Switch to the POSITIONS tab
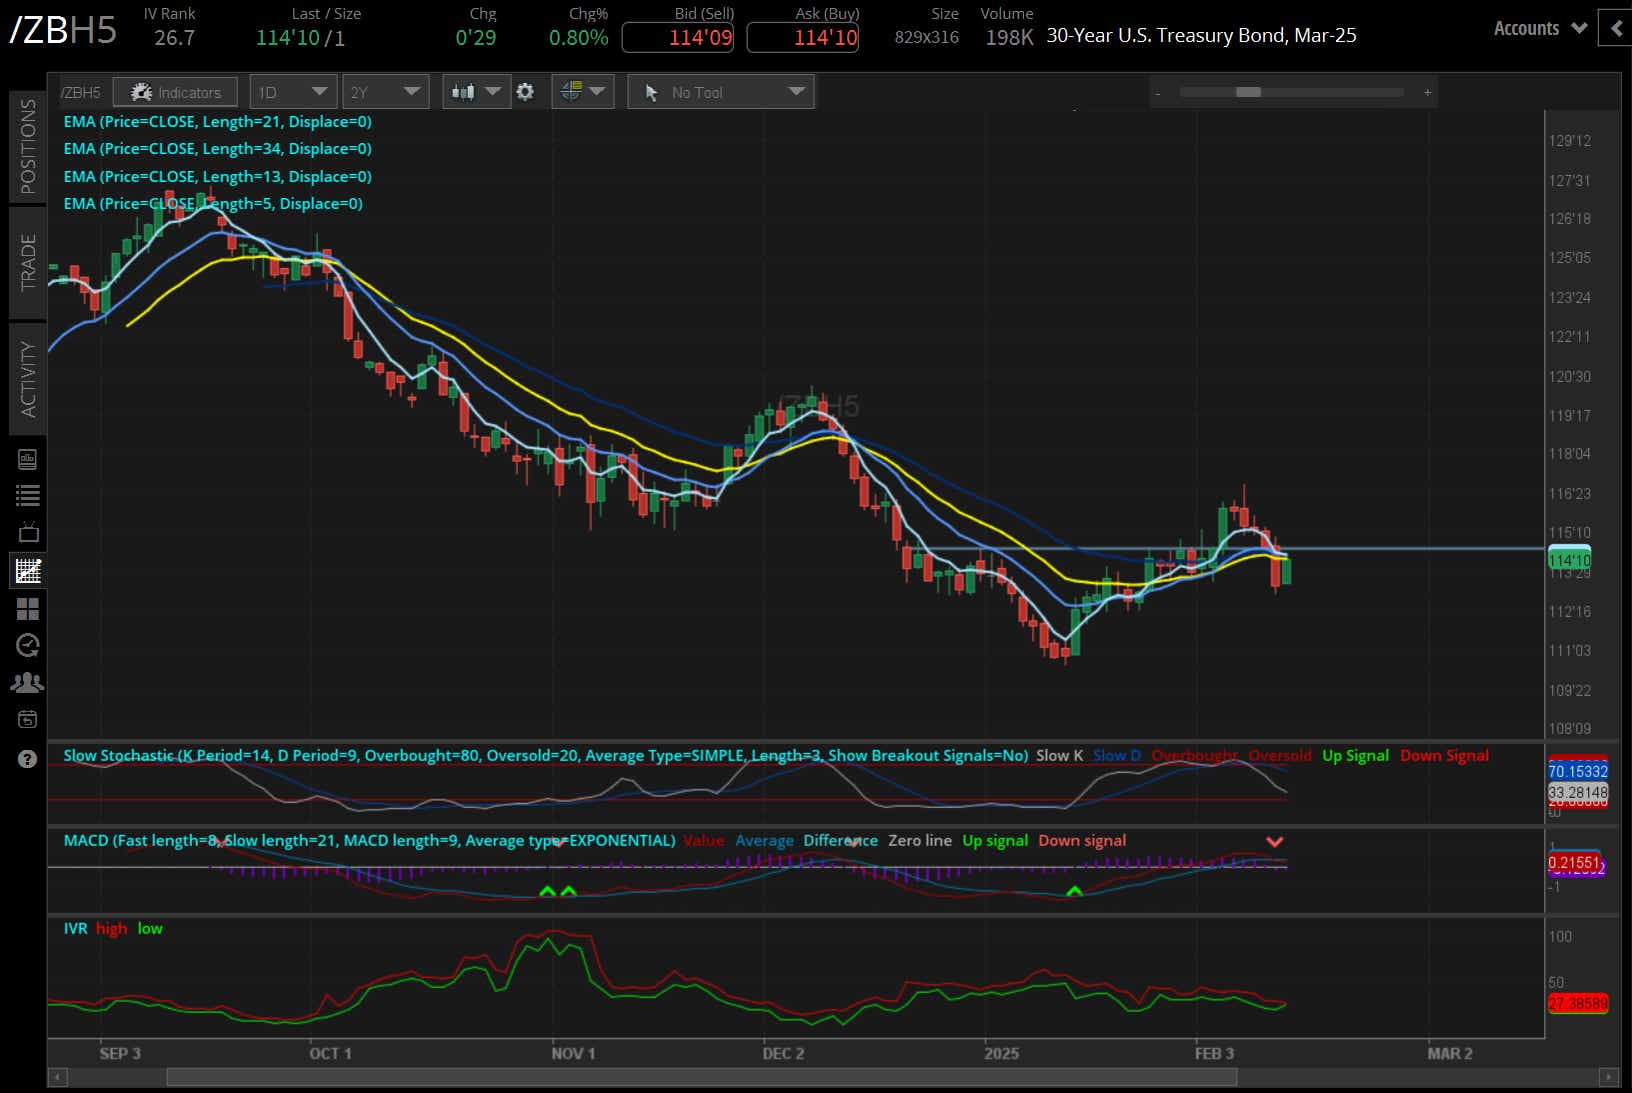This screenshot has height=1093, width=1632. pyautogui.click(x=27, y=150)
